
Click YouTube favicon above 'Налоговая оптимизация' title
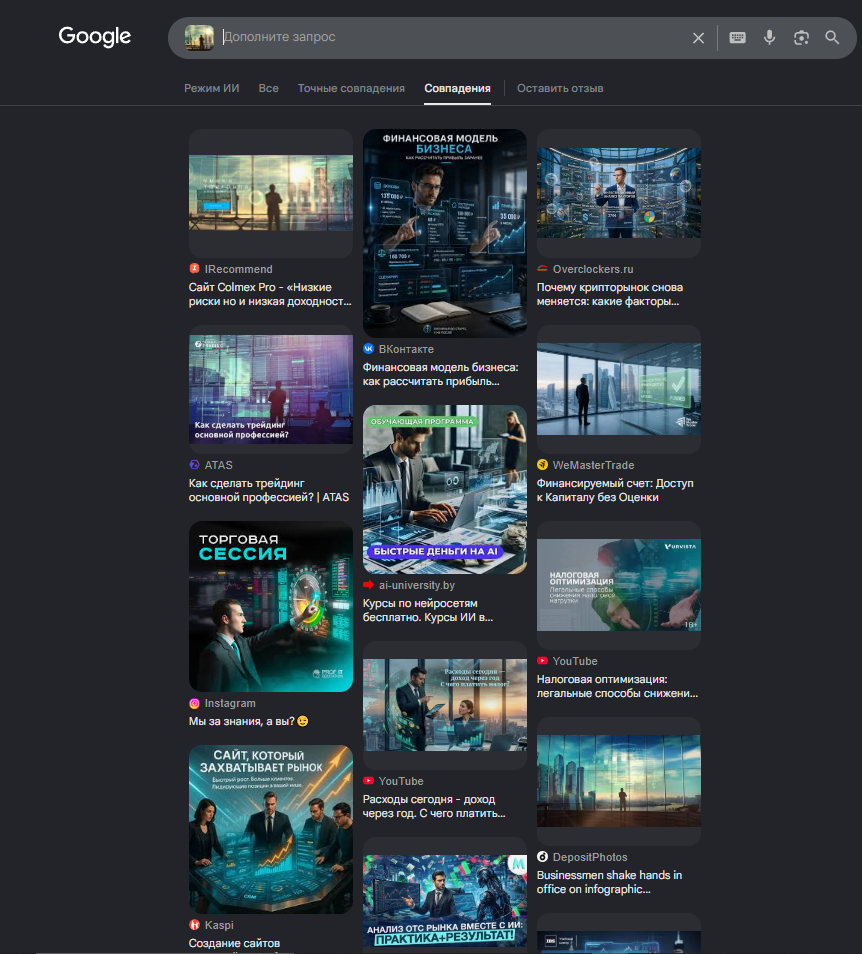pyautogui.click(x=543, y=661)
